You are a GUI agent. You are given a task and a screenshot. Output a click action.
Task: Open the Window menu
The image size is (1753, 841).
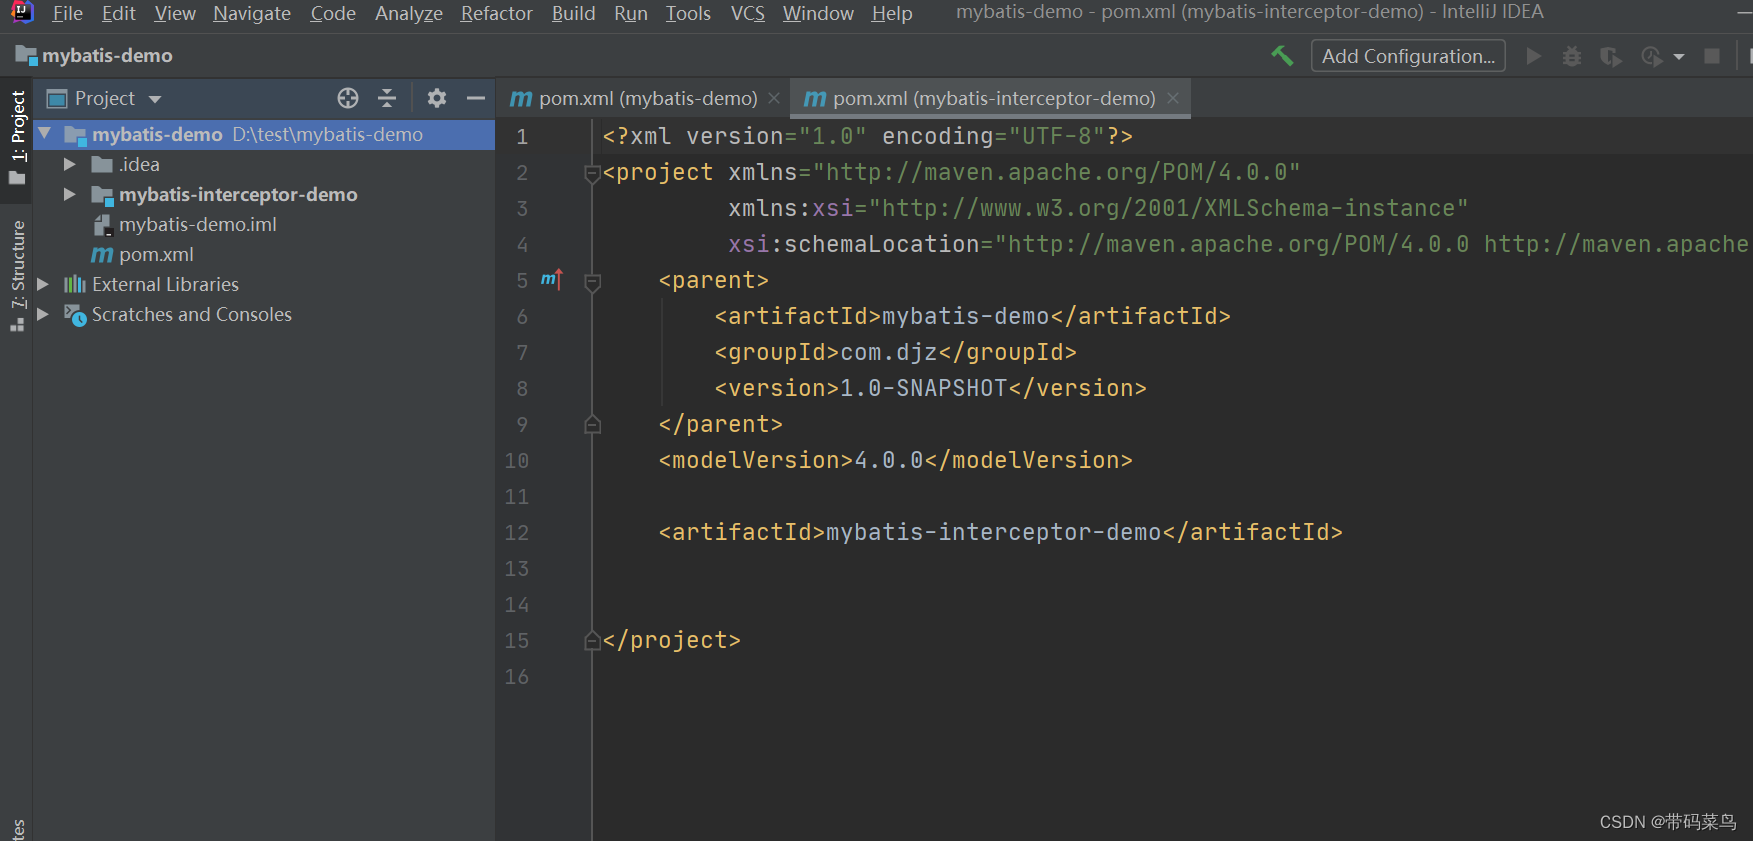pyautogui.click(x=818, y=13)
